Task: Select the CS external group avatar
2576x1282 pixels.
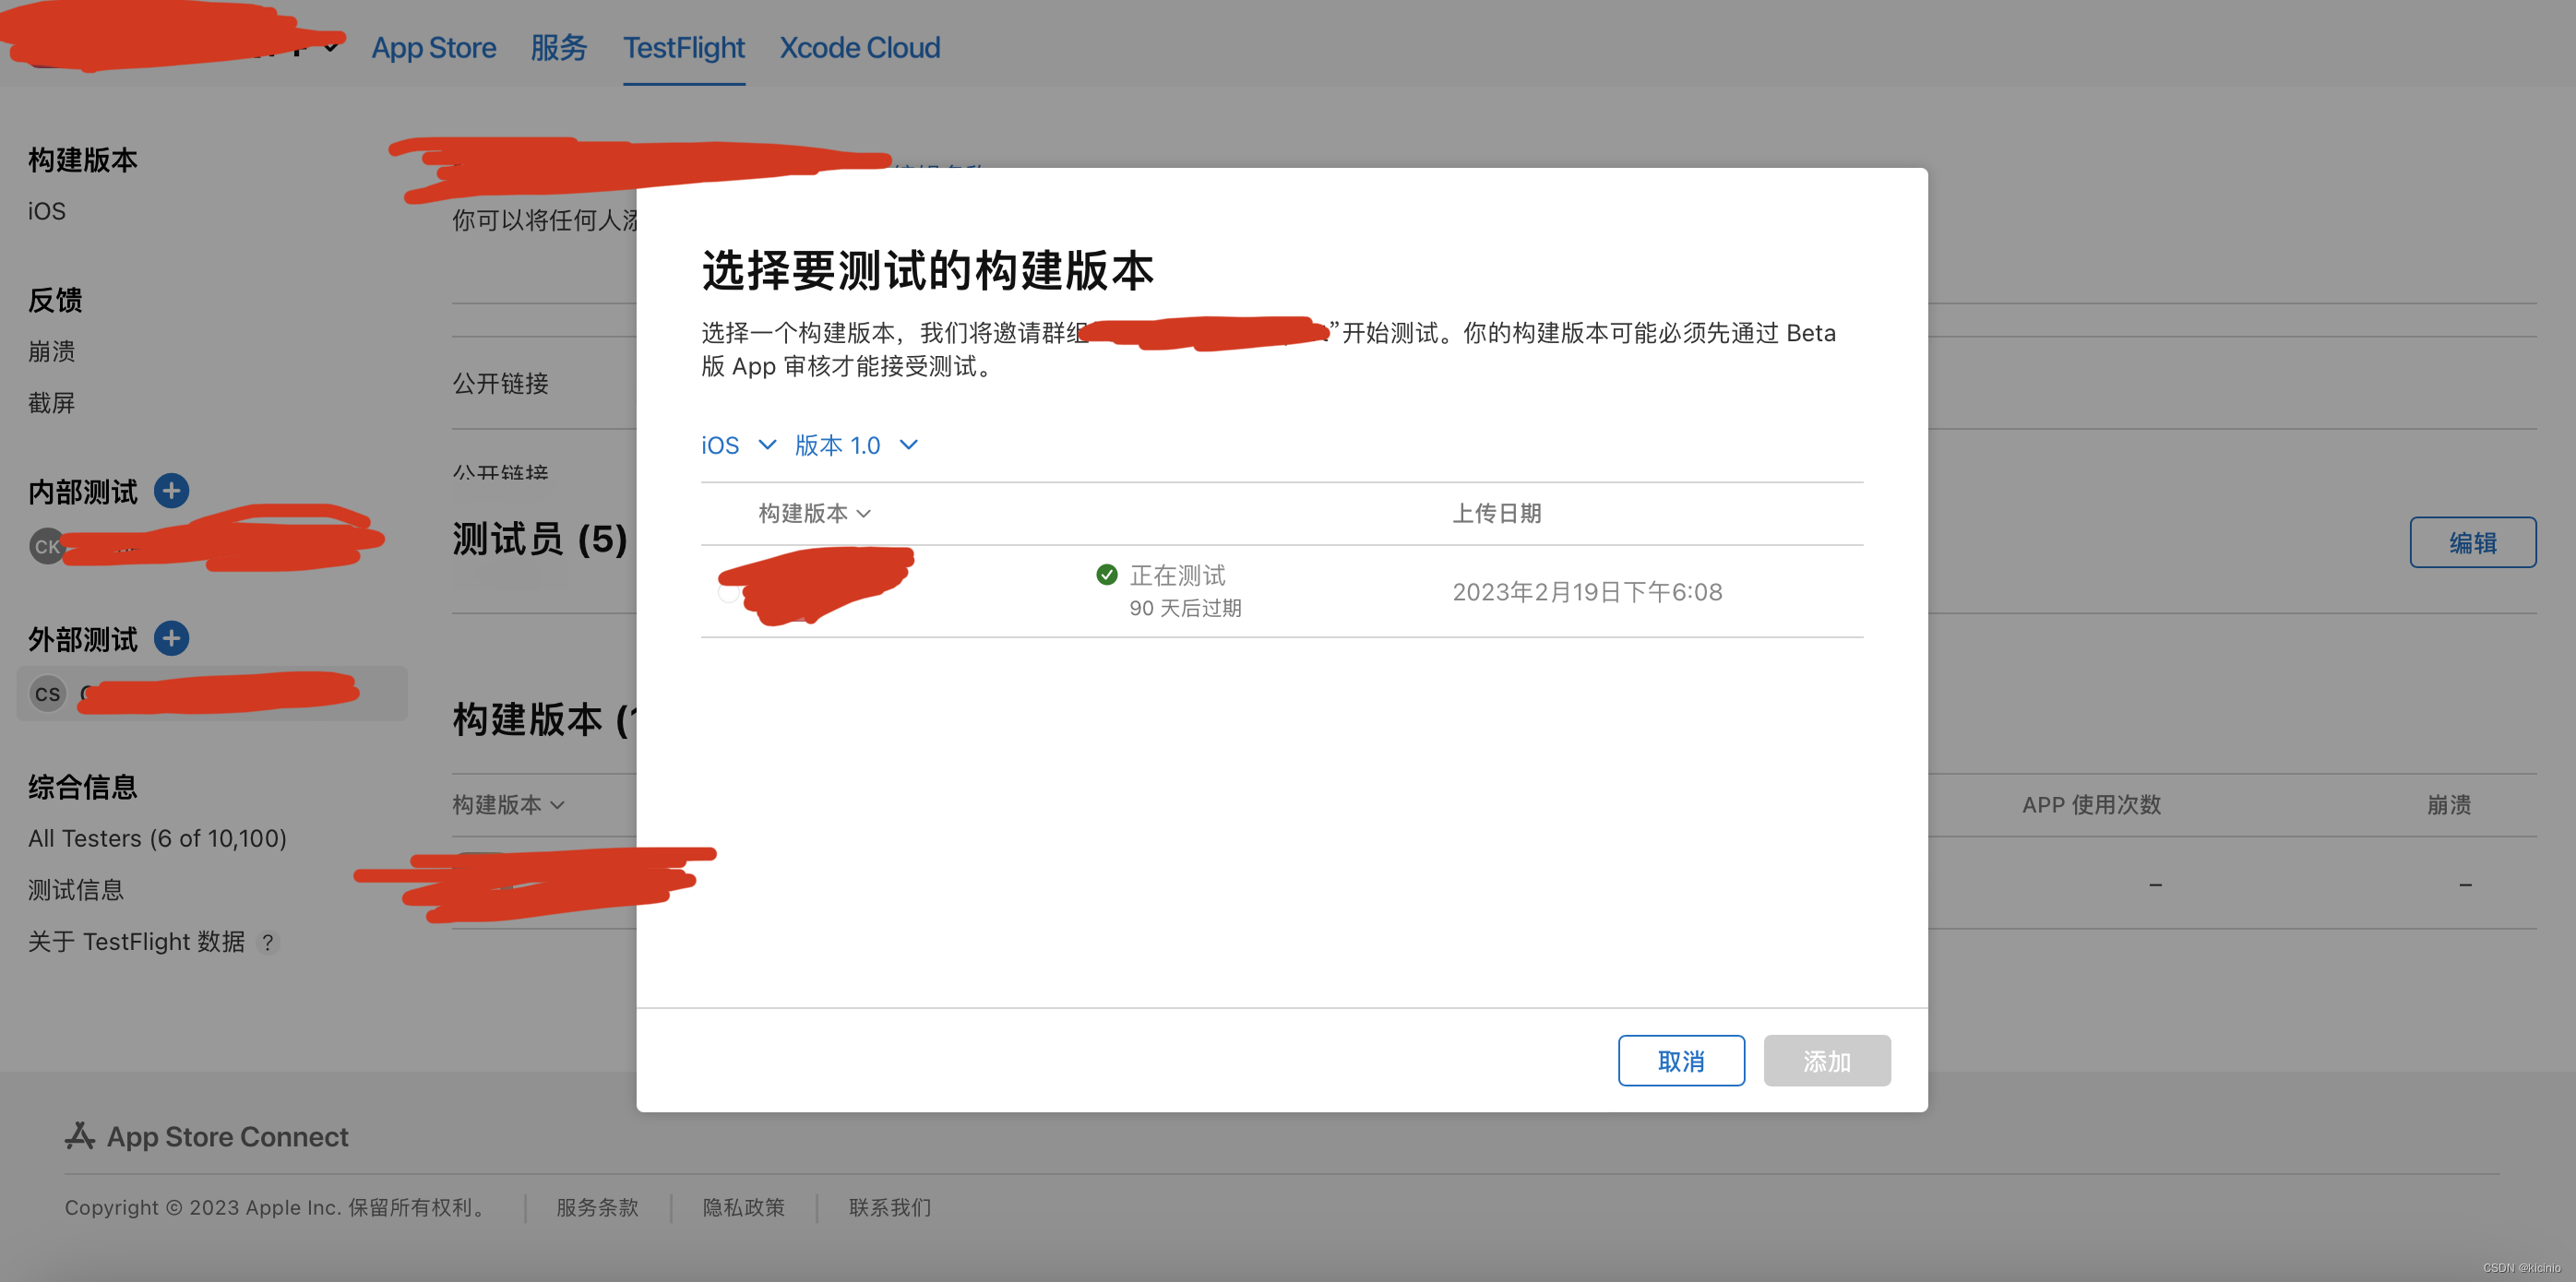Action: click(47, 693)
